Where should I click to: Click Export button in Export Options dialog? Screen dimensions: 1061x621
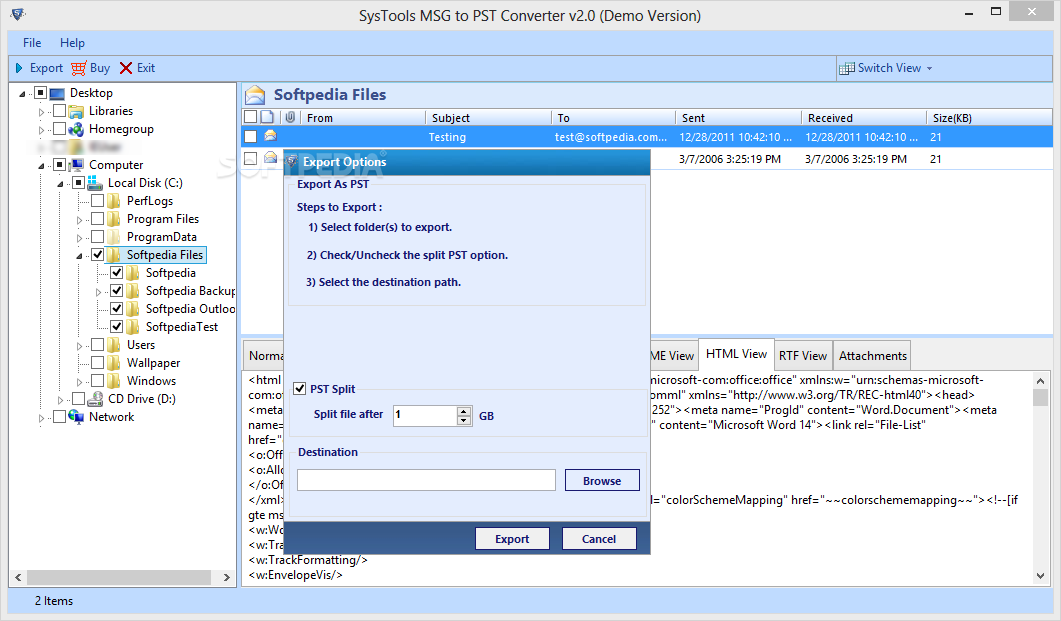(512, 538)
